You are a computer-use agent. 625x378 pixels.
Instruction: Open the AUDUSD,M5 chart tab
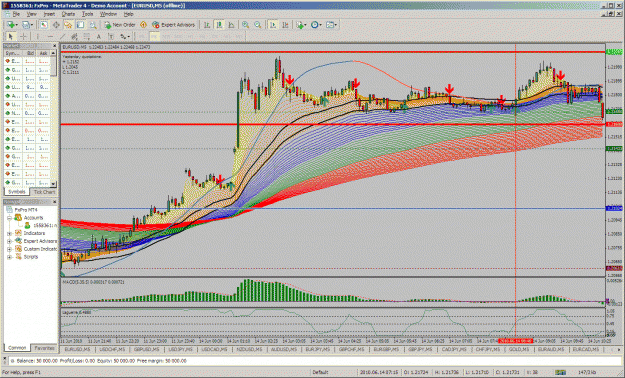[283, 349]
